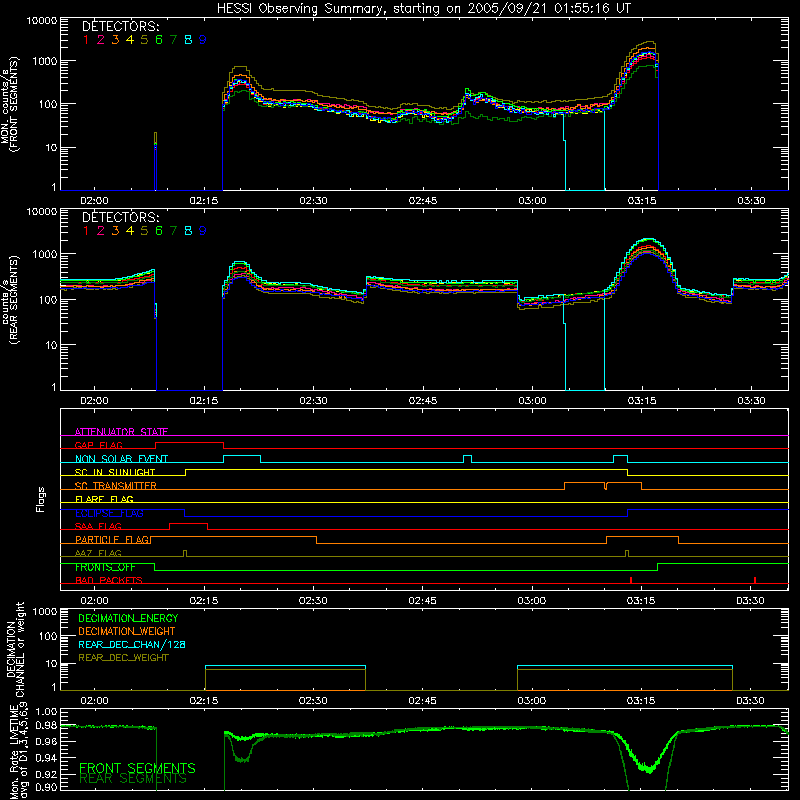The image size is (800, 800).
Task: Click 1.00 tick label on livetime axis
Action: tap(47, 712)
